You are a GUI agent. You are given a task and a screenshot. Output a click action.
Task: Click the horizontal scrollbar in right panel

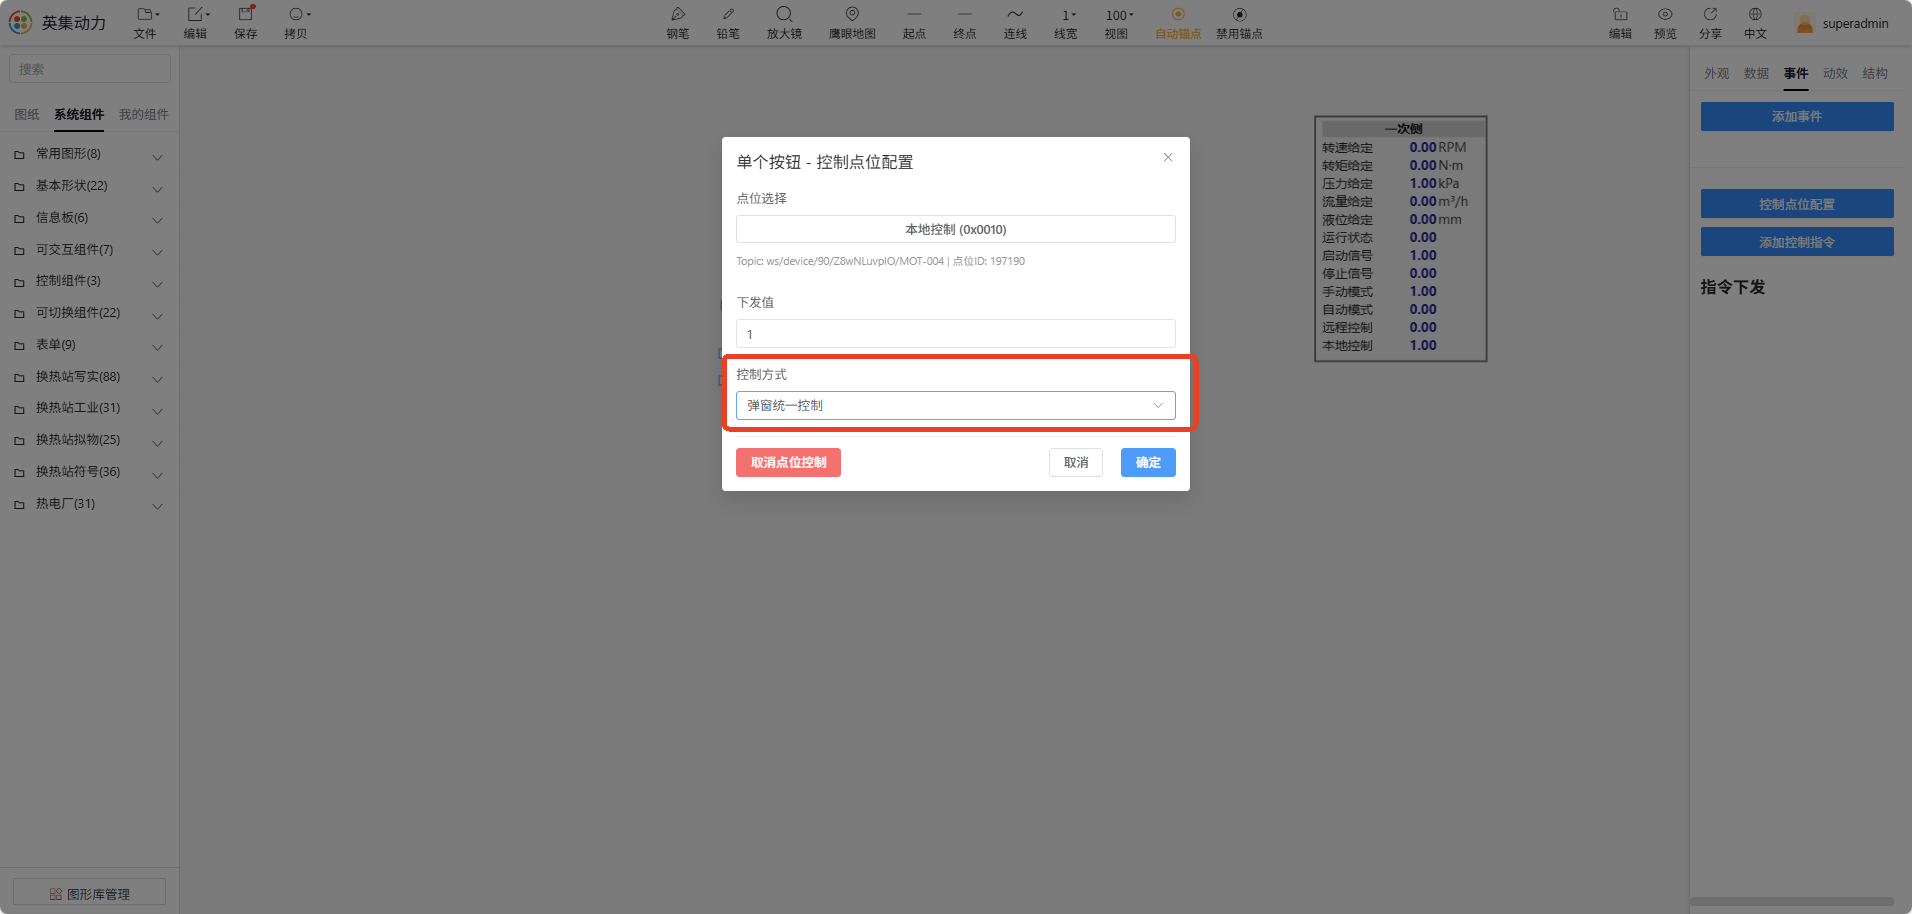(1792, 901)
